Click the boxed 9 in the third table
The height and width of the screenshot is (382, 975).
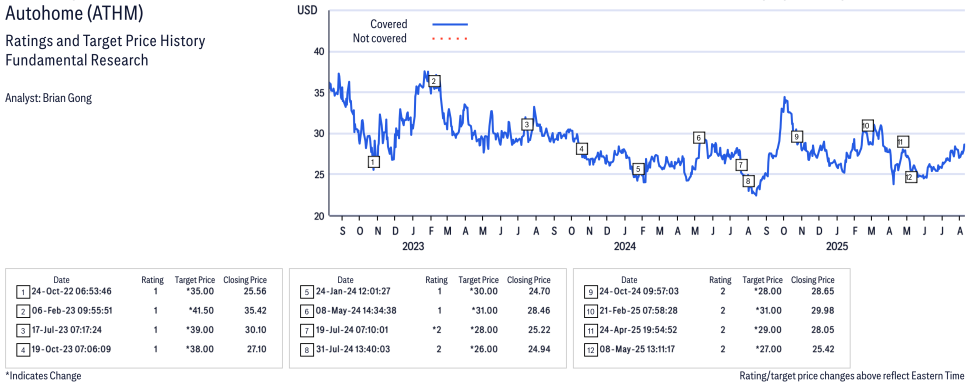tap(590, 291)
